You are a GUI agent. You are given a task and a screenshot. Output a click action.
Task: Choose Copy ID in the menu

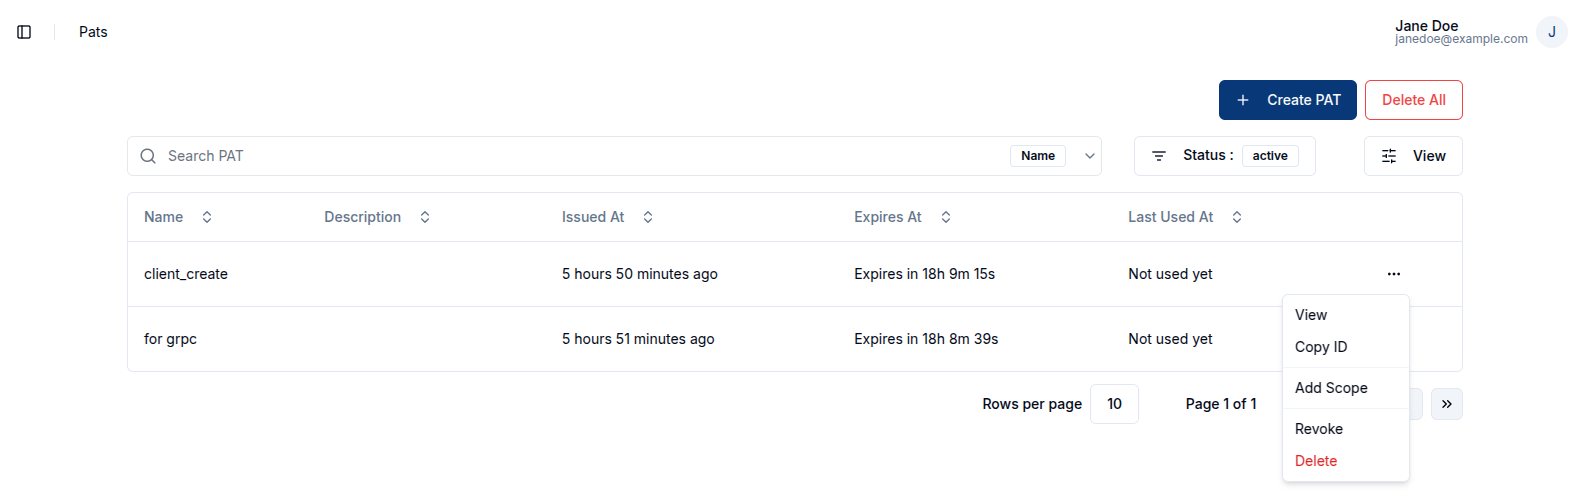click(x=1321, y=347)
